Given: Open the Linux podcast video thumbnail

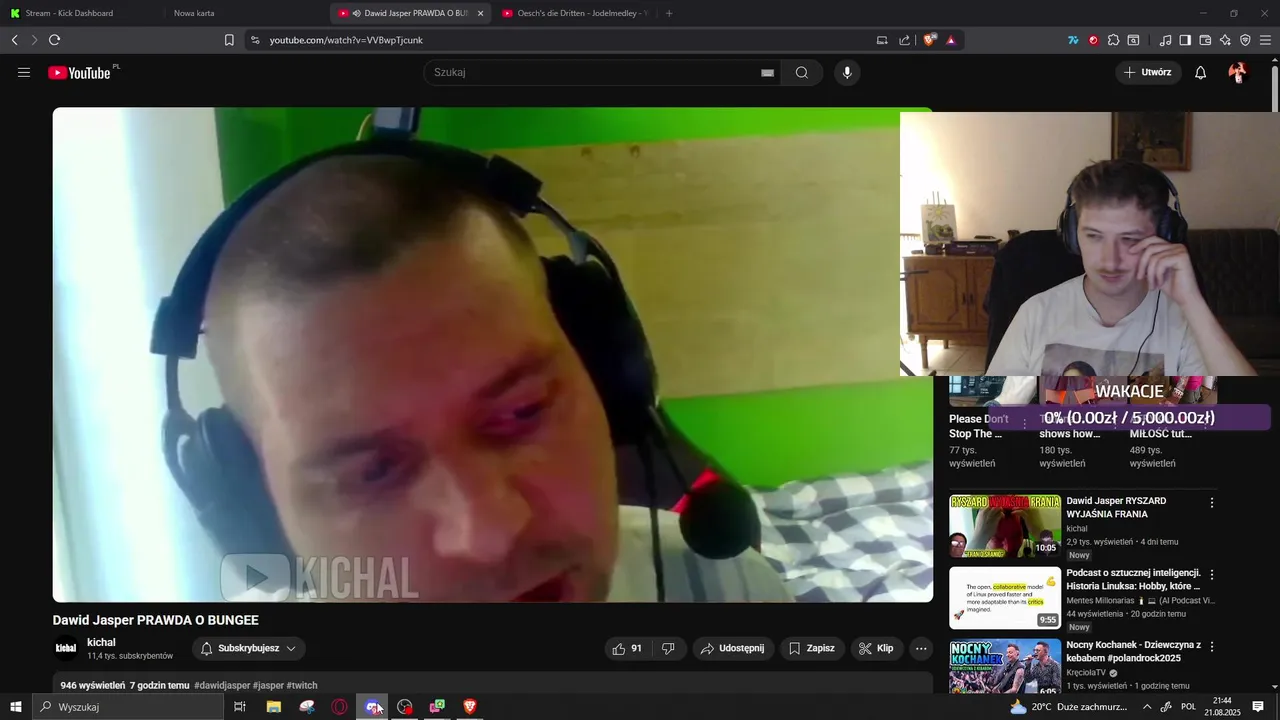Looking at the screenshot, I should point(1005,598).
